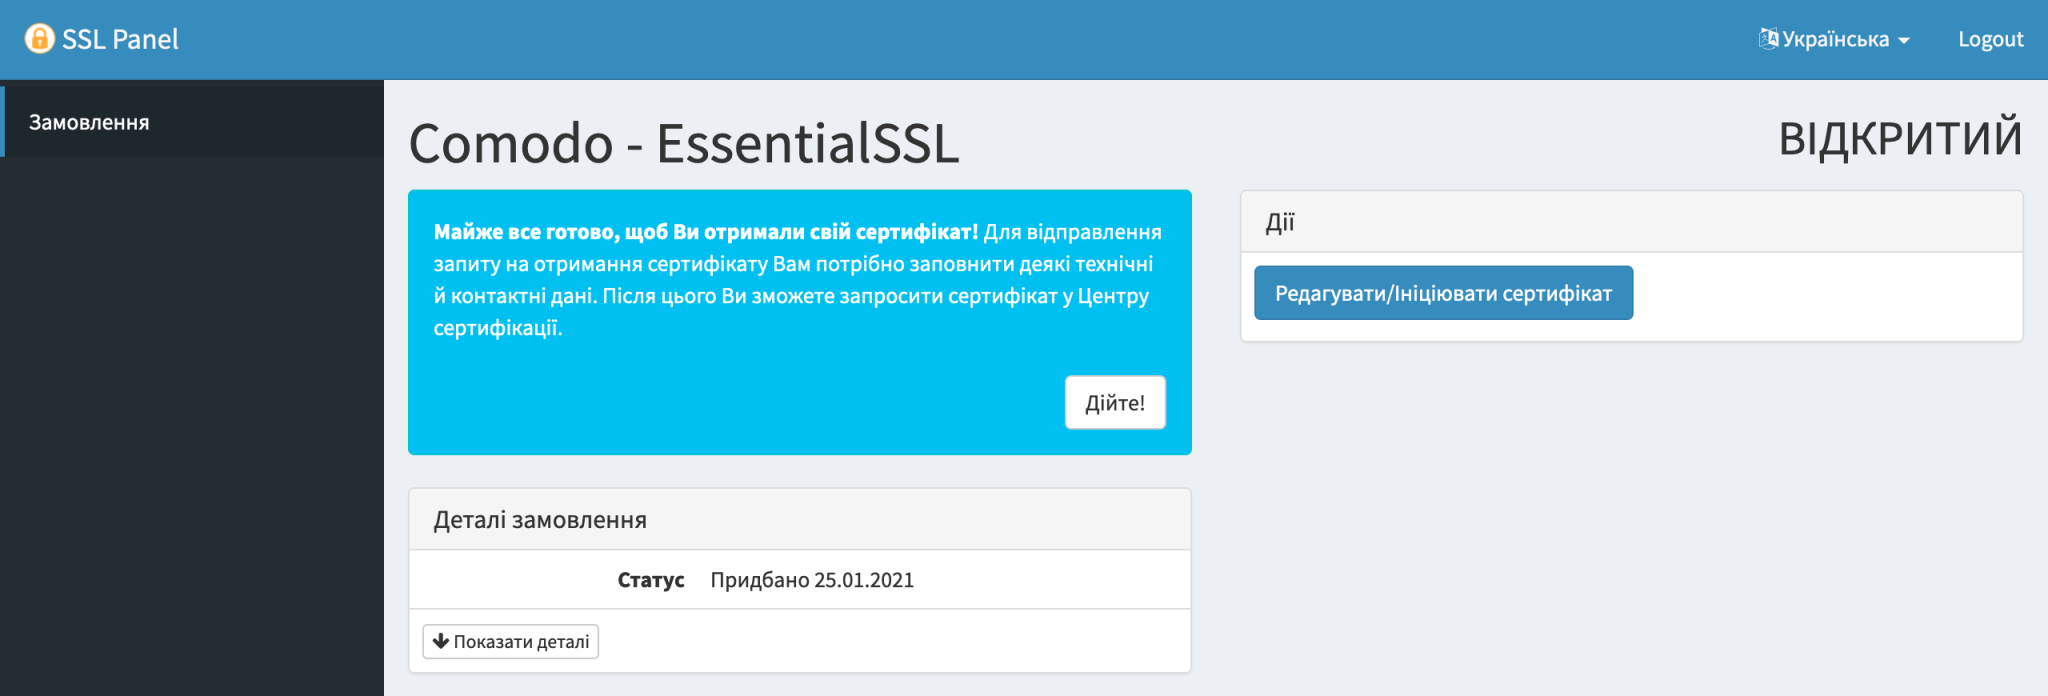Click the Деталі замовлення panel header

click(x=540, y=519)
